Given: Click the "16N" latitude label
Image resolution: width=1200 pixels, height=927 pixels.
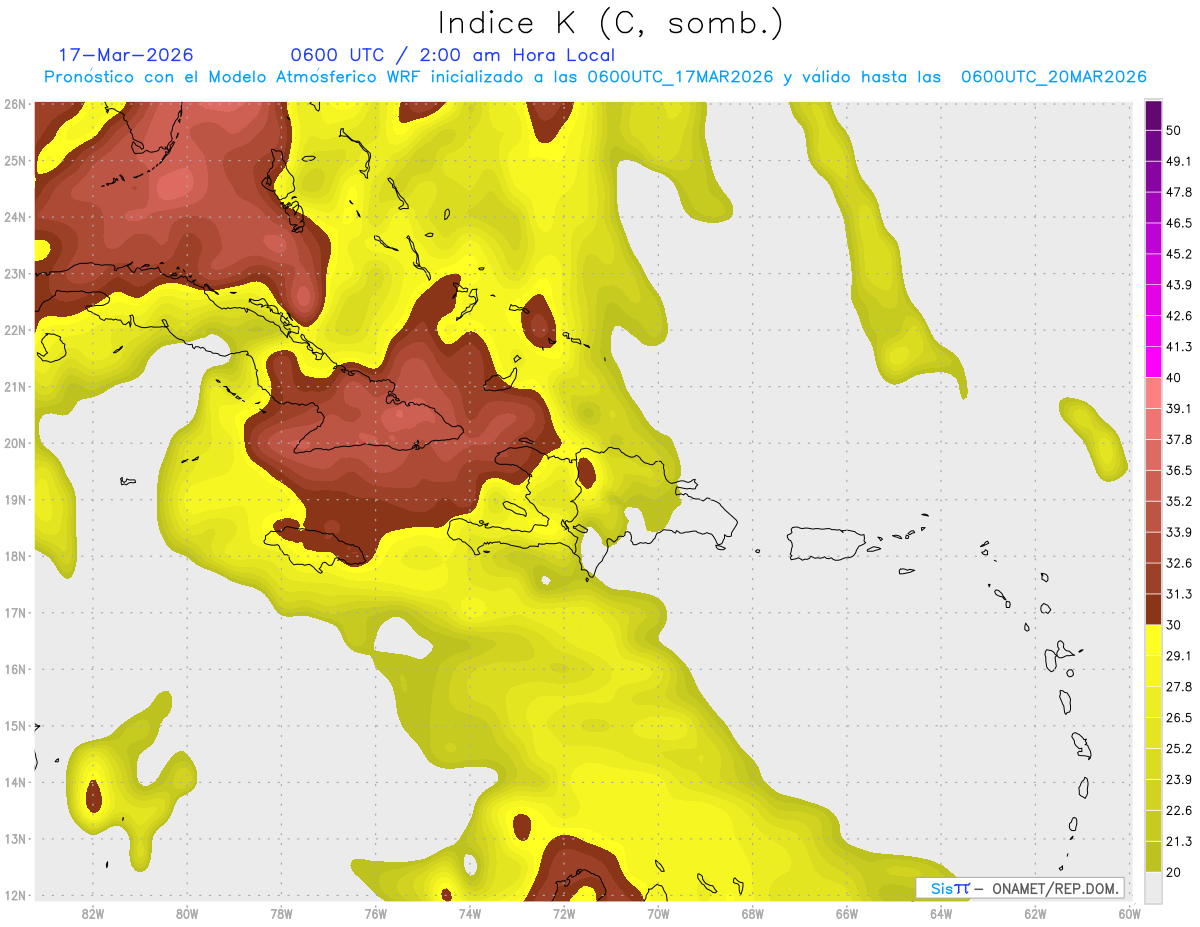Looking at the screenshot, I should click(14, 669).
